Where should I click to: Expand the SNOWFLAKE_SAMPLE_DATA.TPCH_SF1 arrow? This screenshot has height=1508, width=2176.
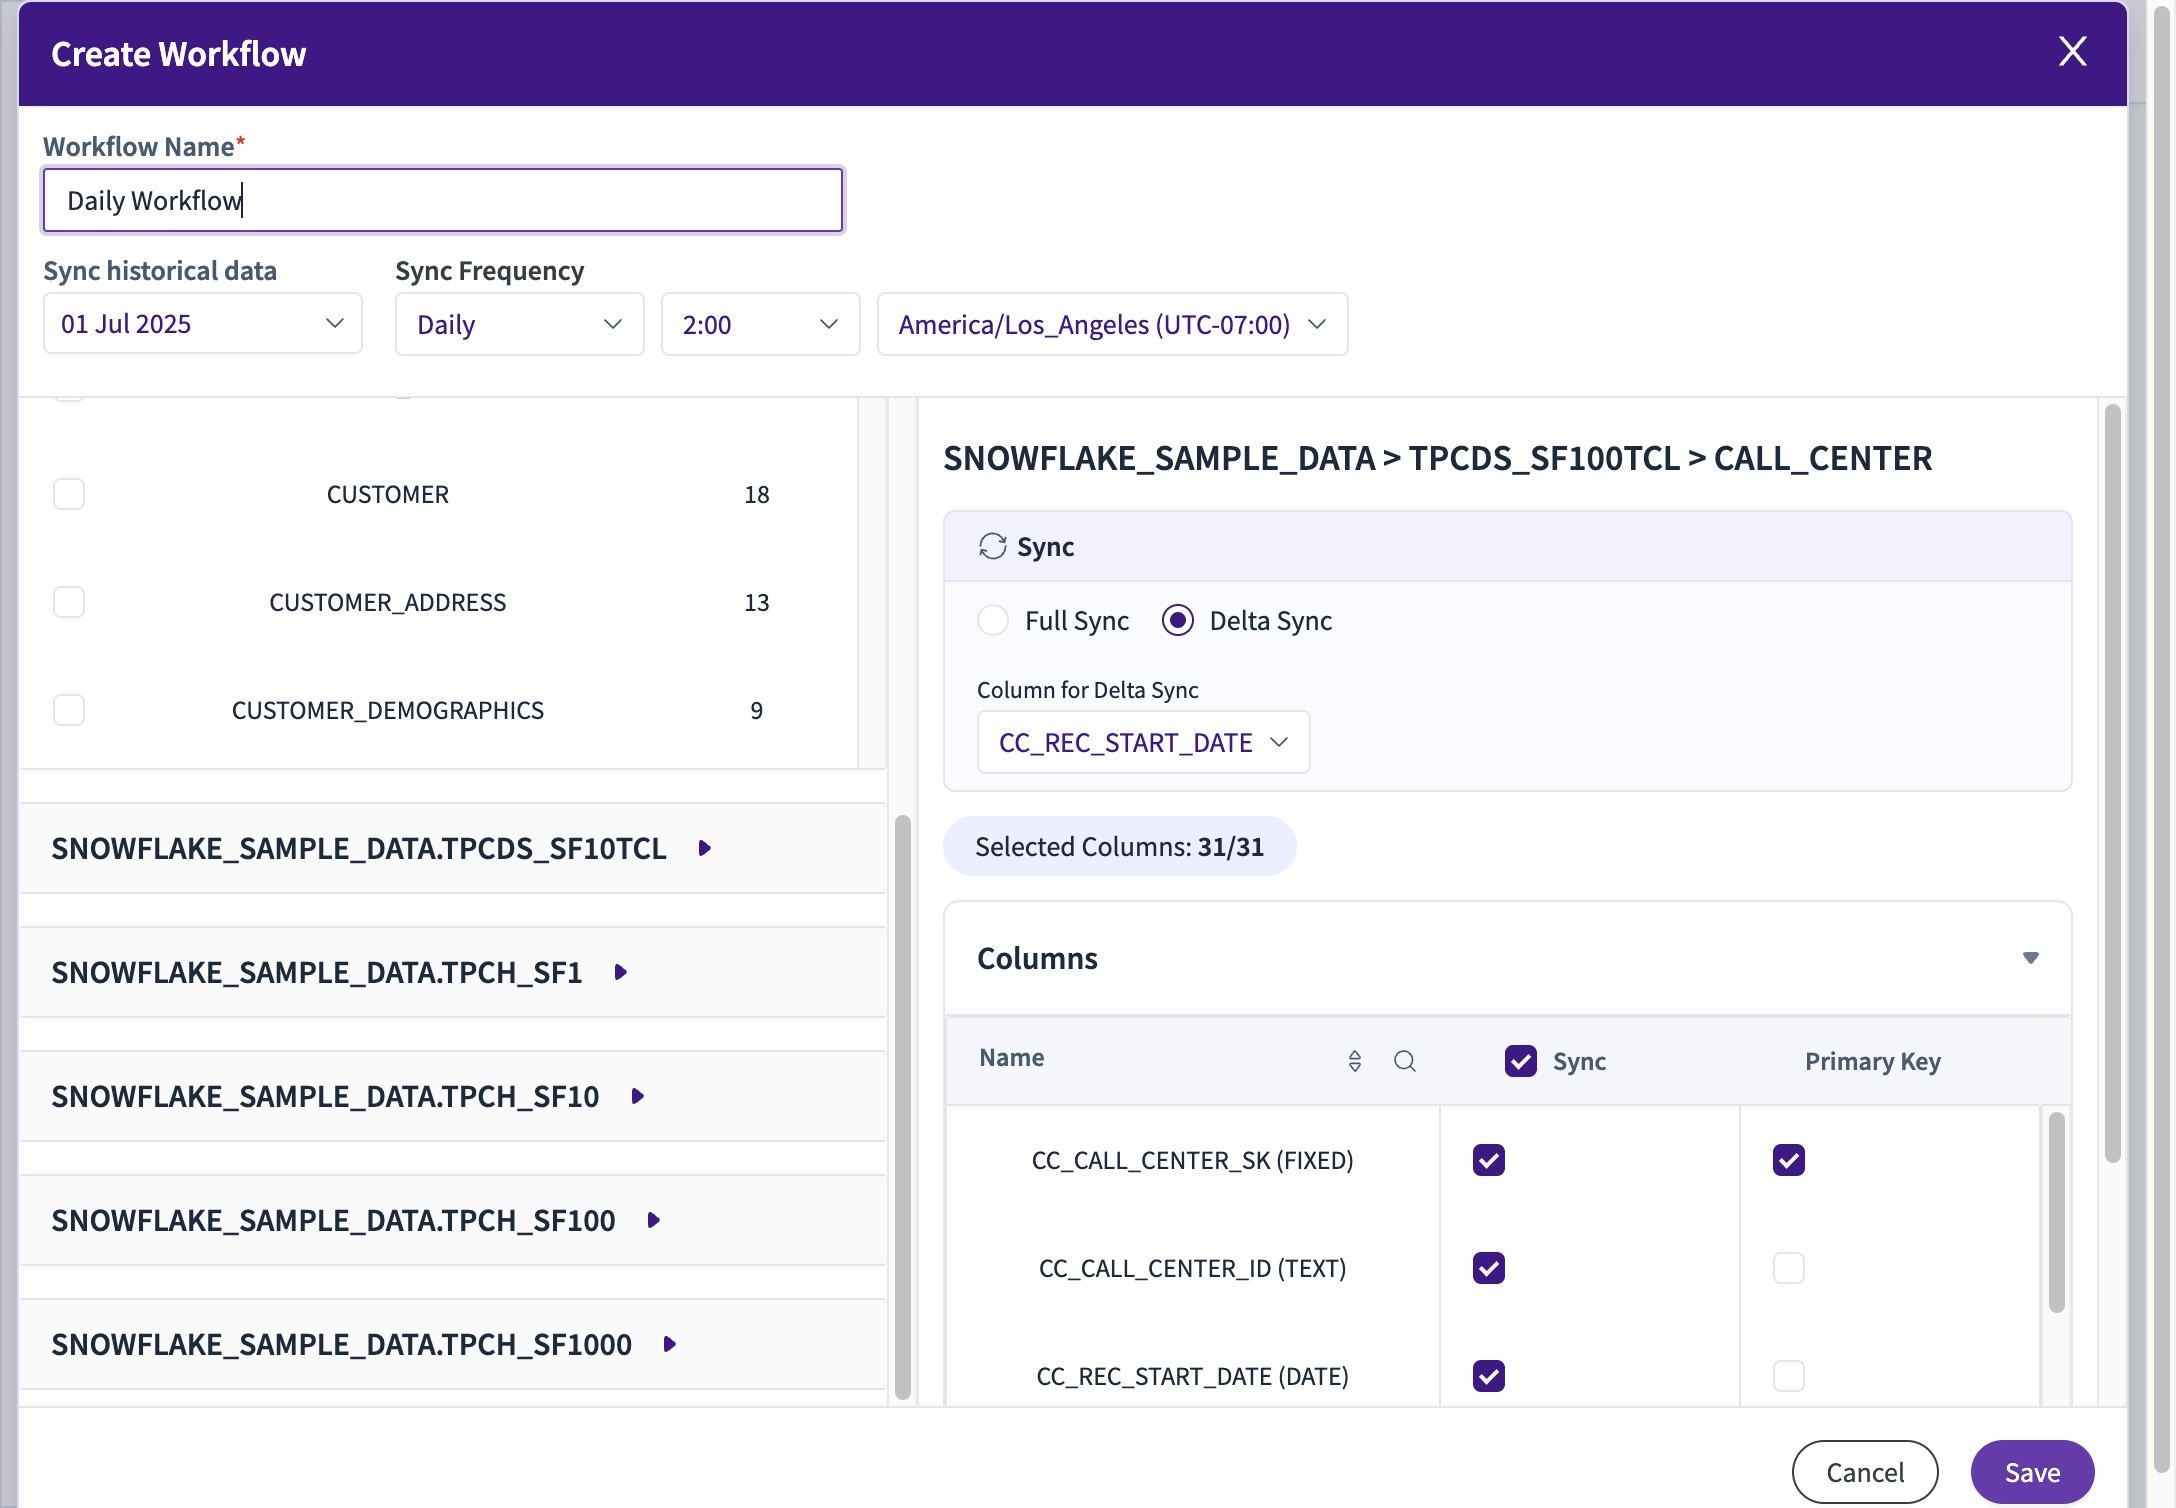621,972
